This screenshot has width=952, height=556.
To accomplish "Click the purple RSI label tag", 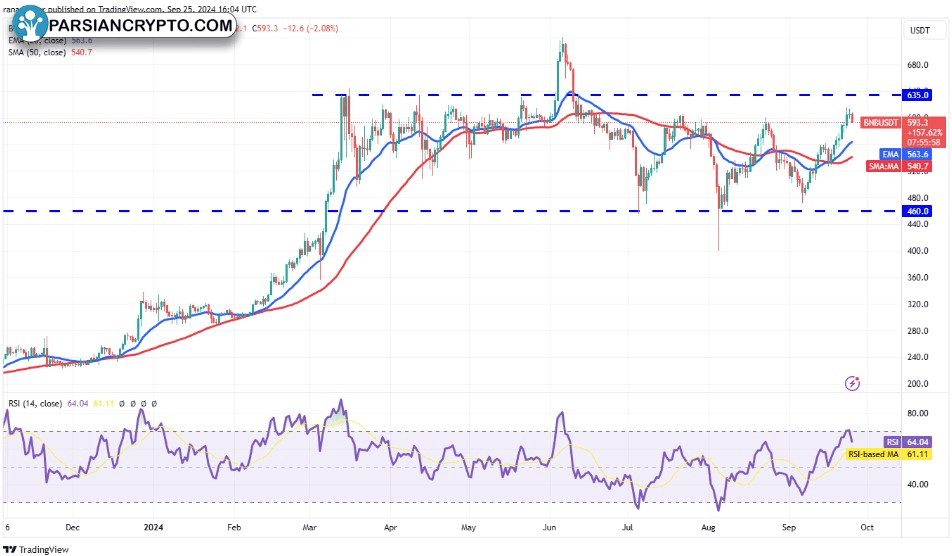I will pyautogui.click(x=892, y=441).
